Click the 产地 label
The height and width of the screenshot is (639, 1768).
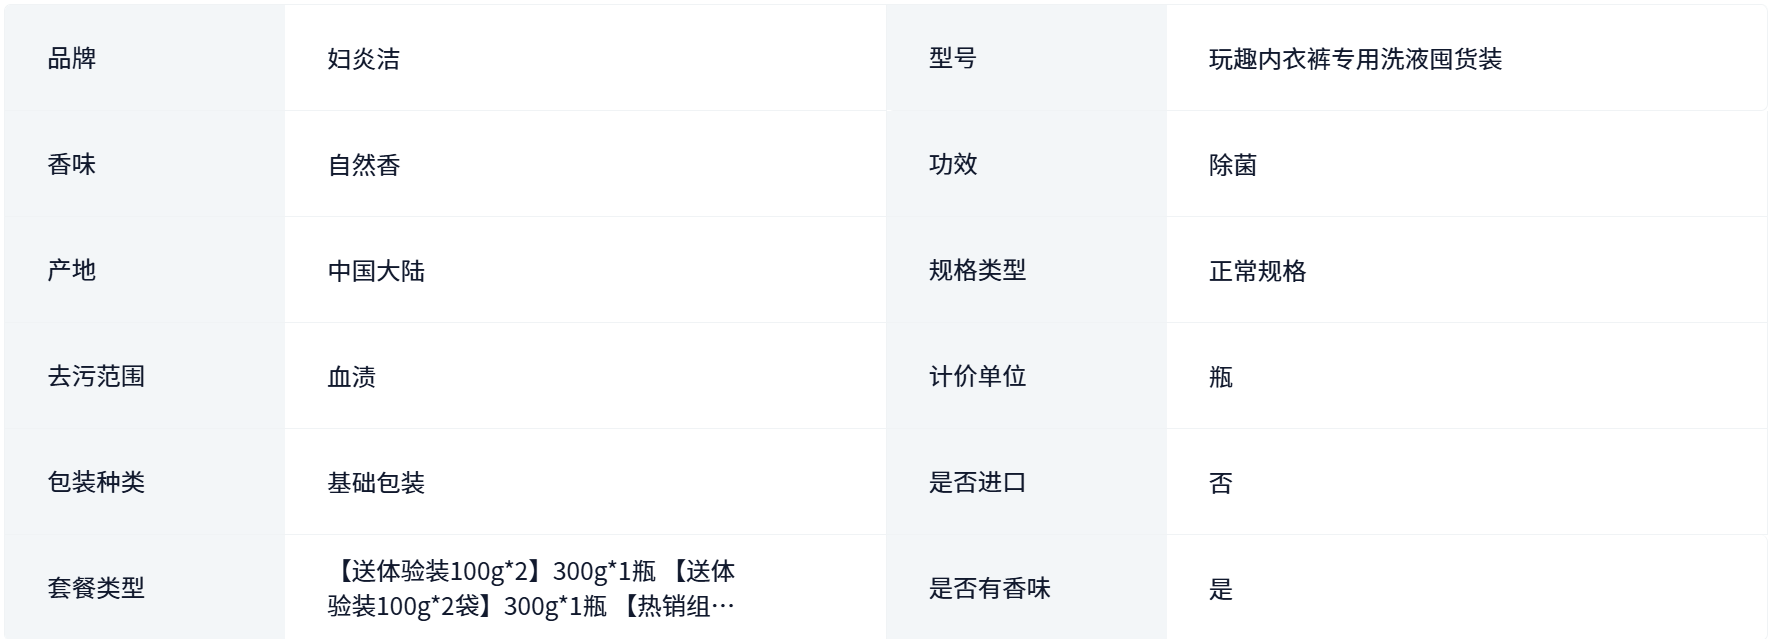[72, 270]
